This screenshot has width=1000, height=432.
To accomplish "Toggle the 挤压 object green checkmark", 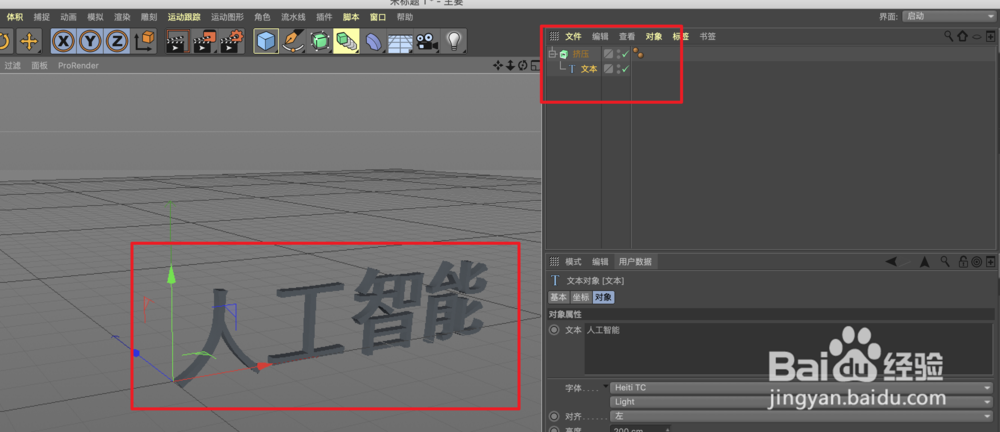I will pyautogui.click(x=626, y=54).
